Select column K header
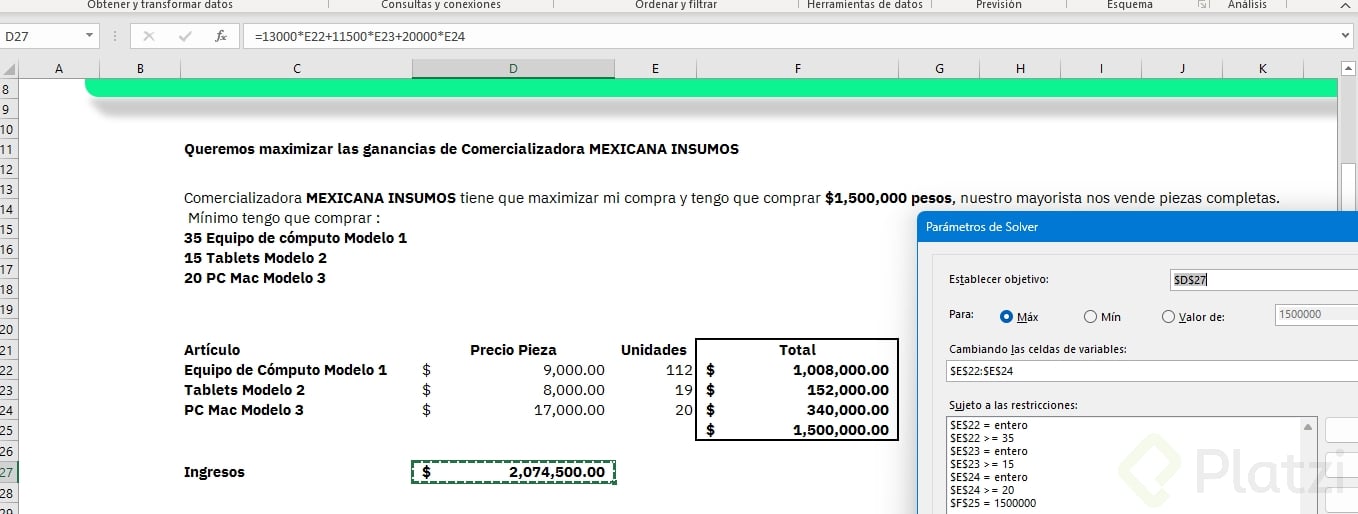The image size is (1358, 514). [x=1262, y=69]
